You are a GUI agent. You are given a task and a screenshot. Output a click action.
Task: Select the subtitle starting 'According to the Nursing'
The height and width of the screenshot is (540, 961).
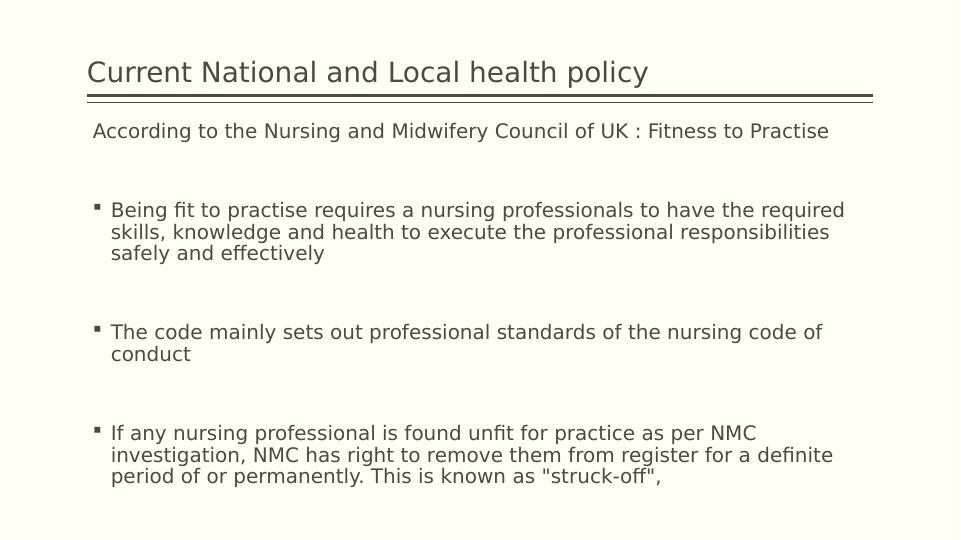460,132
